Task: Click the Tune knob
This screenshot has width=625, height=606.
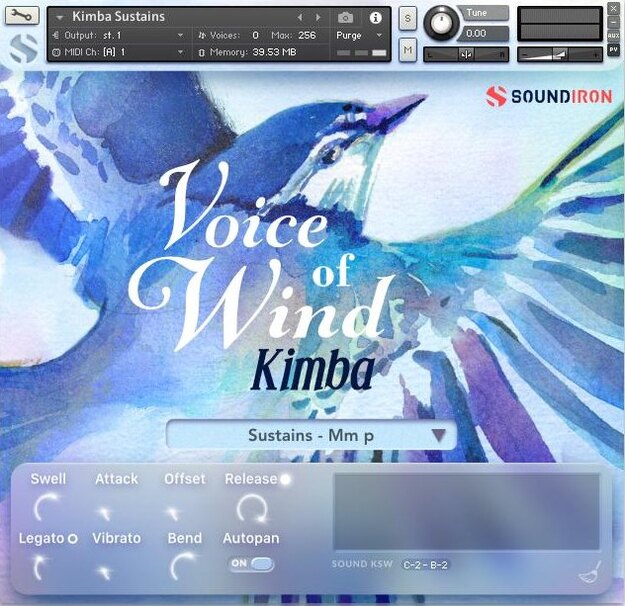Action: (x=441, y=23)
